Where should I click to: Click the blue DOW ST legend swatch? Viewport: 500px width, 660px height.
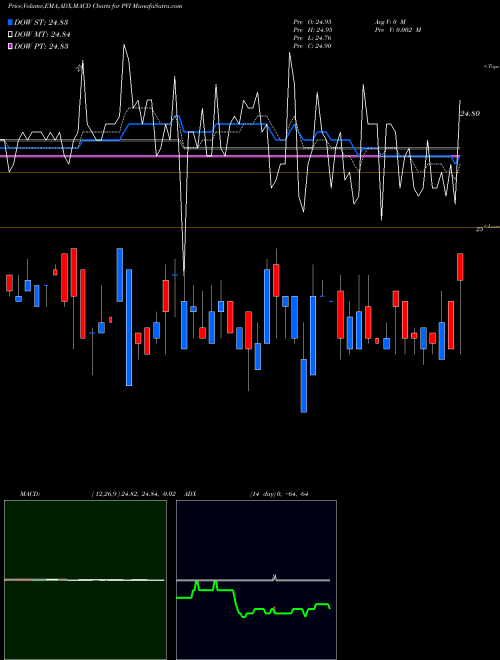tap(10, 22)
